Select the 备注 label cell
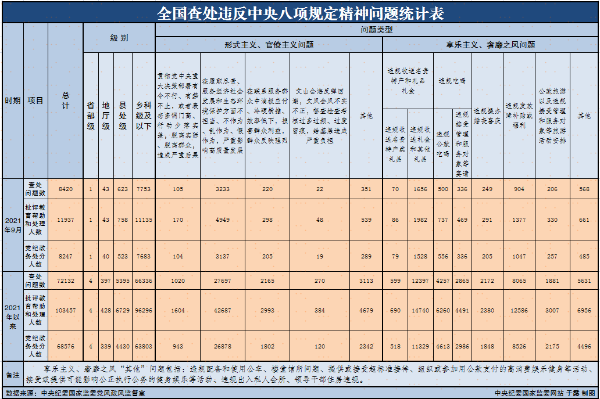Image resolution: width=600 pixels, height=399 pixels. coord(13,375)
